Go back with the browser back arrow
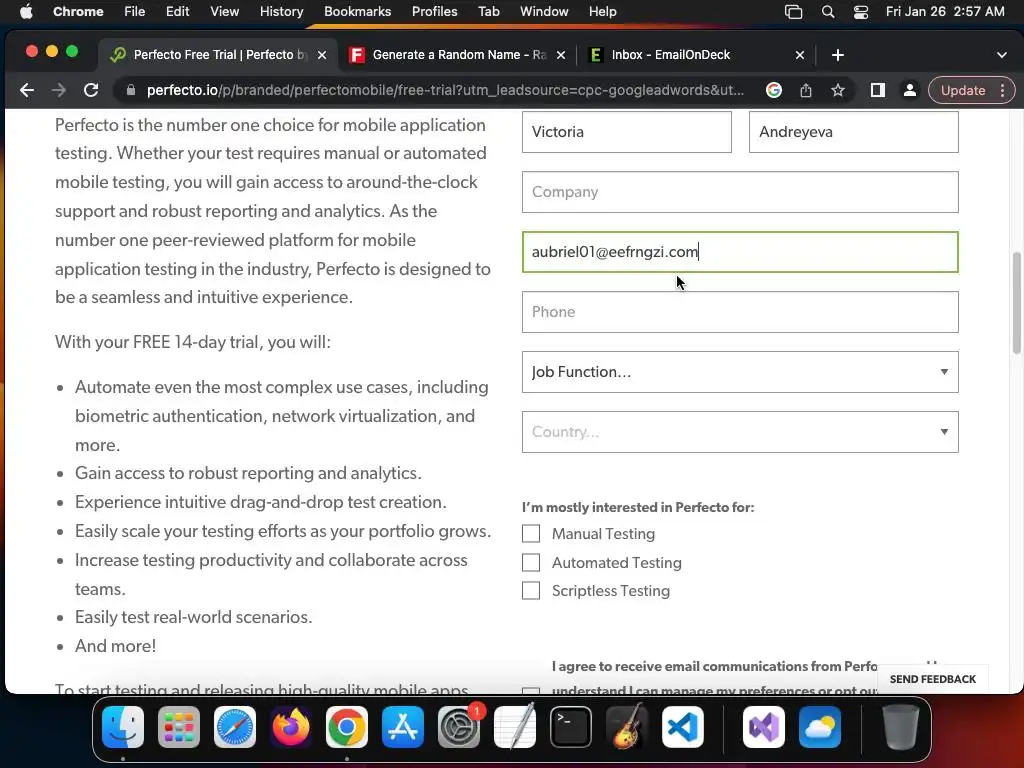The image size is (1024, 768). 27,90
